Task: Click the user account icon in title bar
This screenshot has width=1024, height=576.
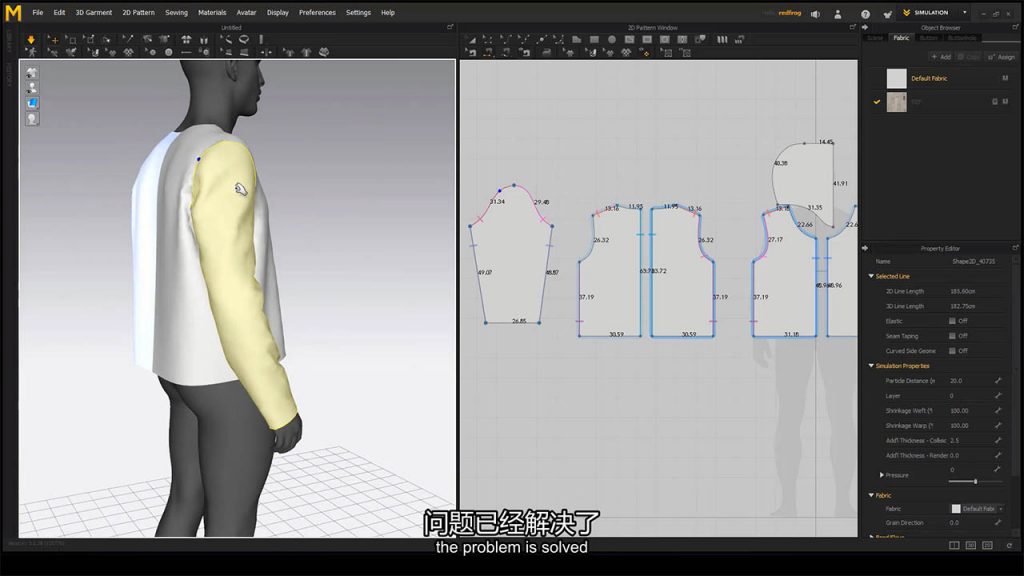Action: click(838, 14)
